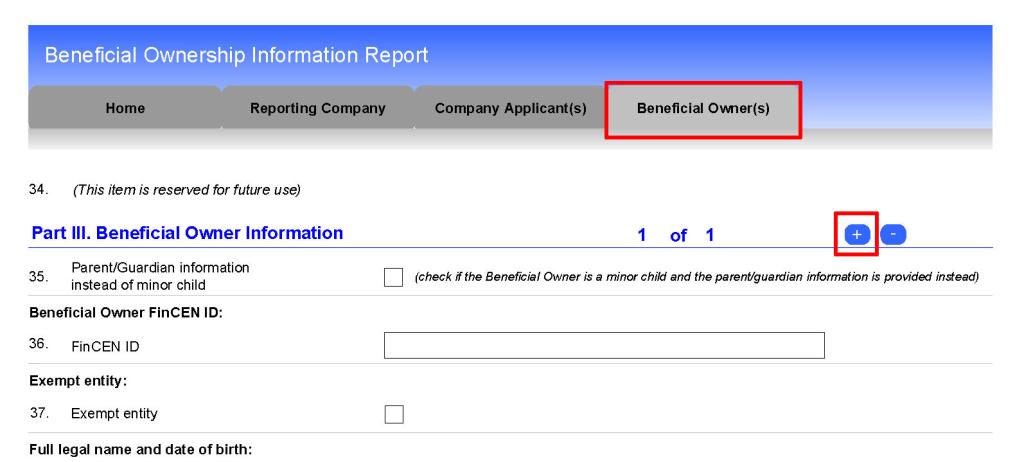Focus the FinCEN ID input field
This screenshot has width=1024, height=462.
[x=604, y=346]
